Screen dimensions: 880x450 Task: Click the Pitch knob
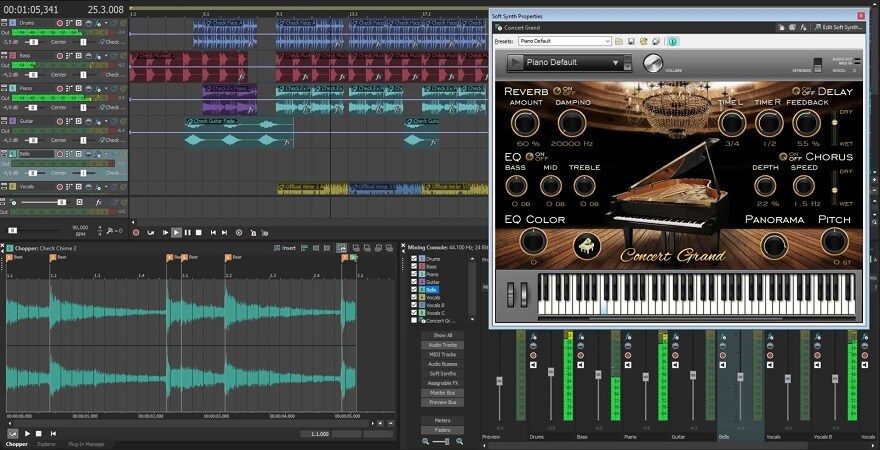pyautogui.click(x=835, y=241)
